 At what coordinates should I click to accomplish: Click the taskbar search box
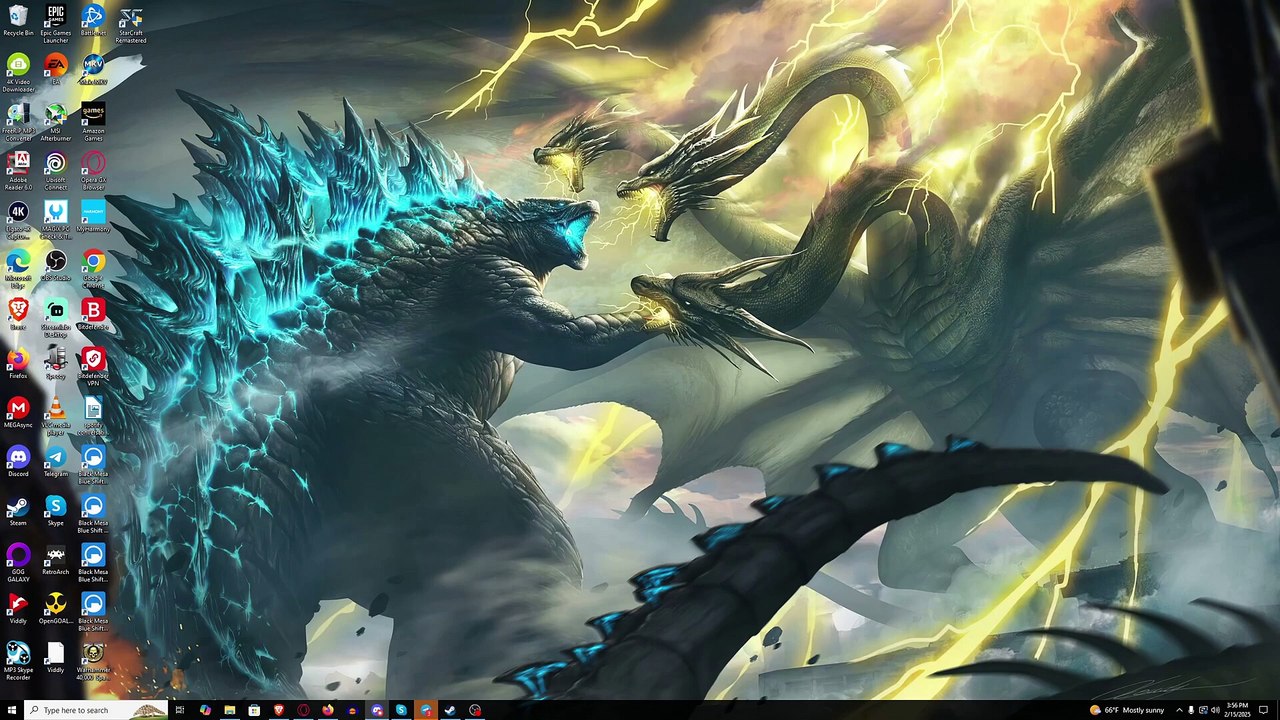tap(96, 710)
